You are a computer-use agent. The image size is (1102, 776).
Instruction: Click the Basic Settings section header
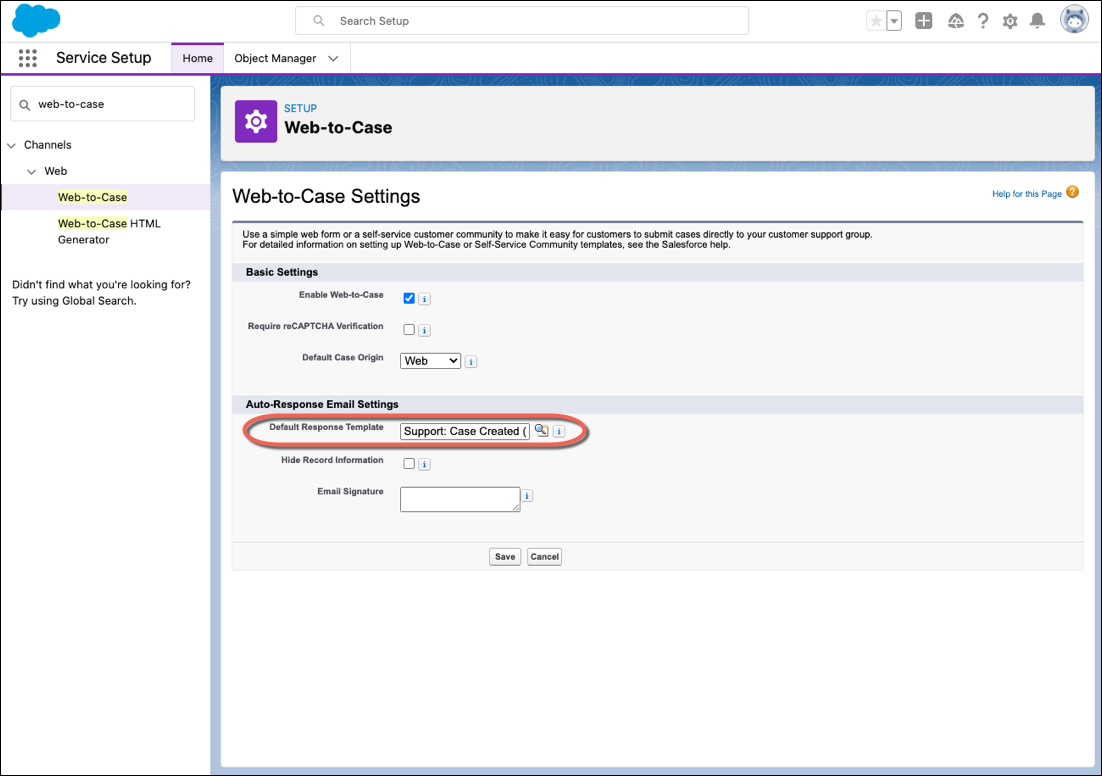282,272
